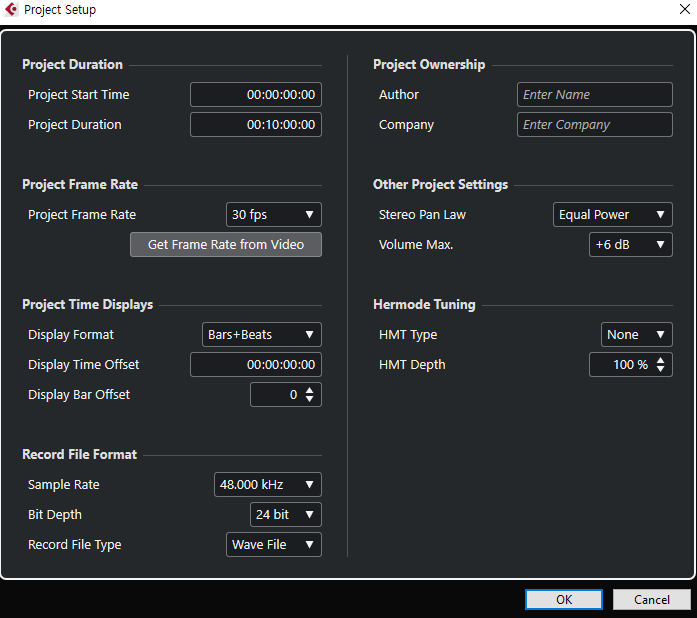
Task: Click the Project Frame Rate section heading
Action: click(80, 185)
